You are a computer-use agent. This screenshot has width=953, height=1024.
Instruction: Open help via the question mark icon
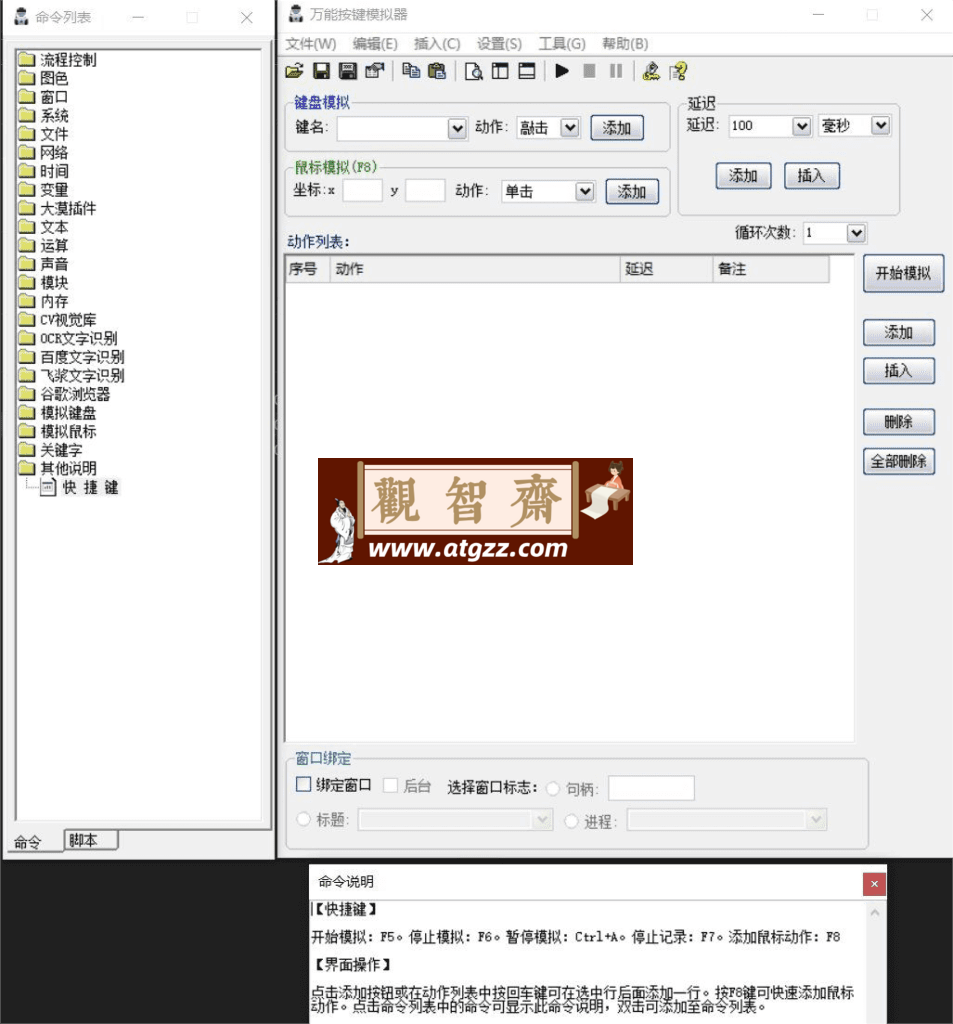point(678,71)
